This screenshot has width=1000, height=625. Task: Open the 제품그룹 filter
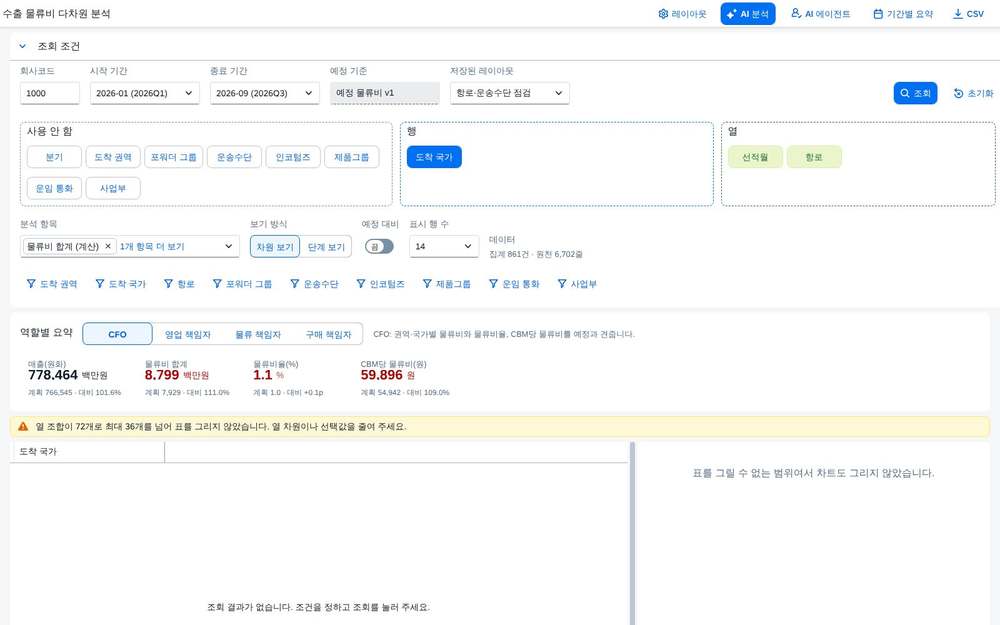click(446, 284)
